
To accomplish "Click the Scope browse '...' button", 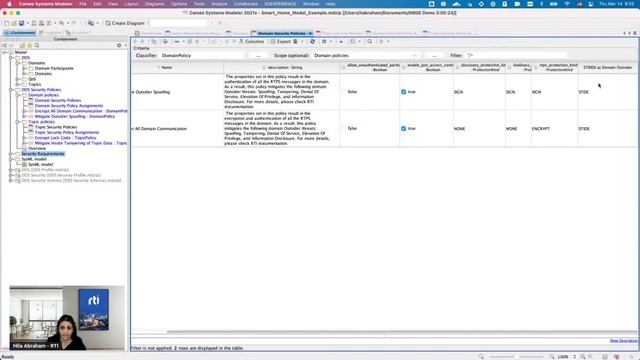I will (434, 56).
